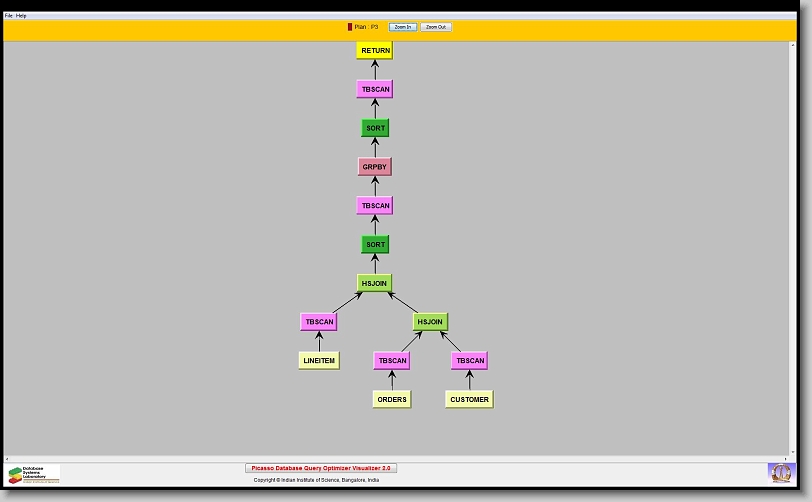Click the Picasso Database Query Optimizer Visualizer button
Viewport: 812px width, 502px height.
[x=321, y=468]
